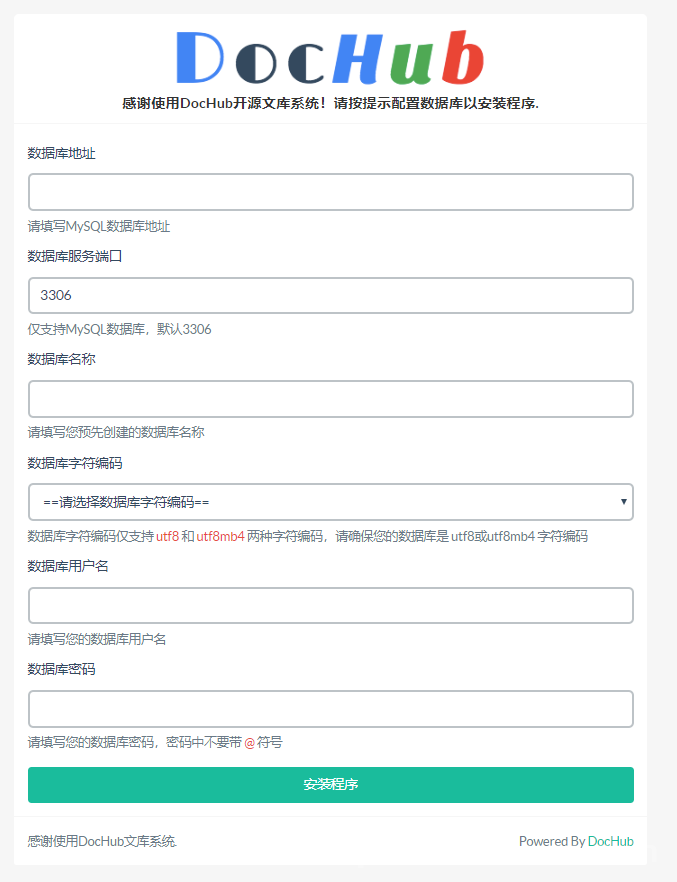Click the 数据库地址 field label
677x882 pixels.
tap(62, 153)
